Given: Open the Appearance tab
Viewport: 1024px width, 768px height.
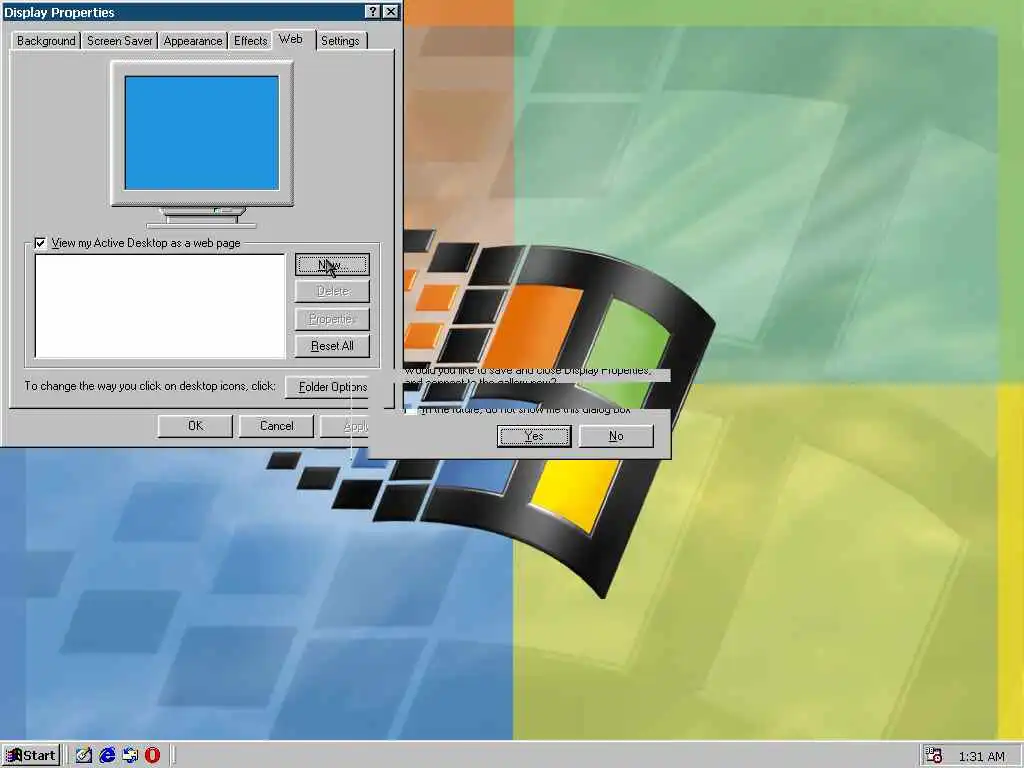Looking at the screenshot, I should pyautogui.click(x=193, y=40).
